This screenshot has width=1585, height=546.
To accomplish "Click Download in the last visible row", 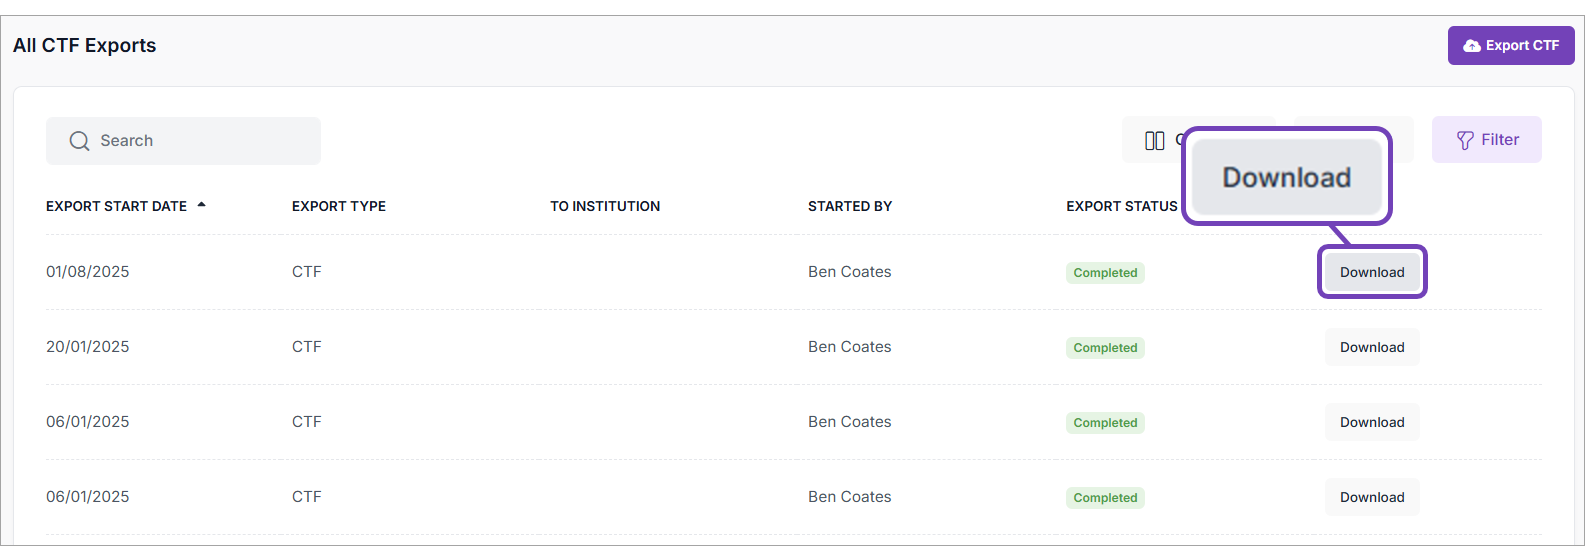I will pyautogui.click(x=1372, y=497).
